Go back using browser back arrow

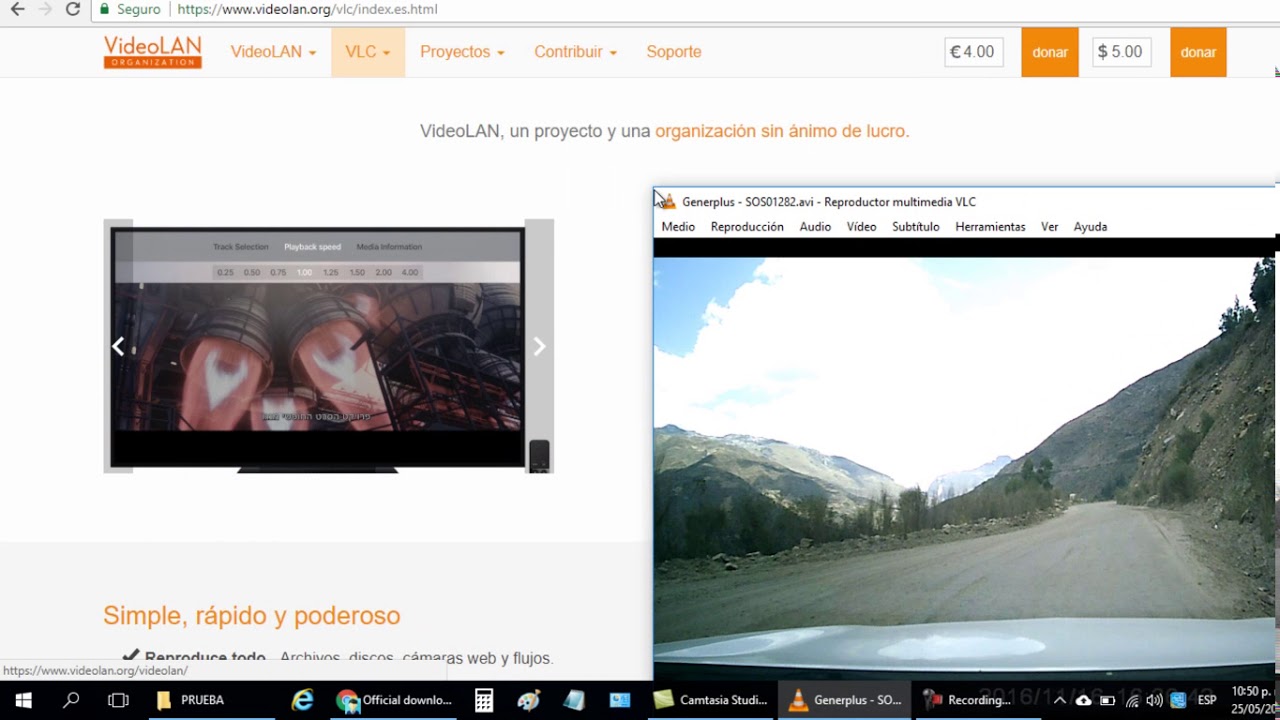[17, 9]
